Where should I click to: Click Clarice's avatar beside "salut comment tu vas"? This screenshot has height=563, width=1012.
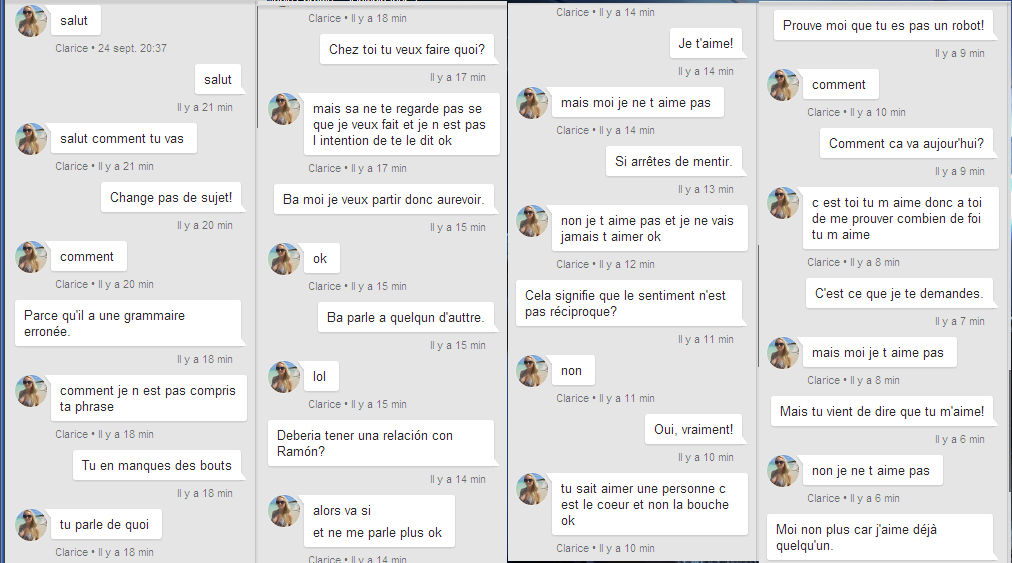[31, 139]
